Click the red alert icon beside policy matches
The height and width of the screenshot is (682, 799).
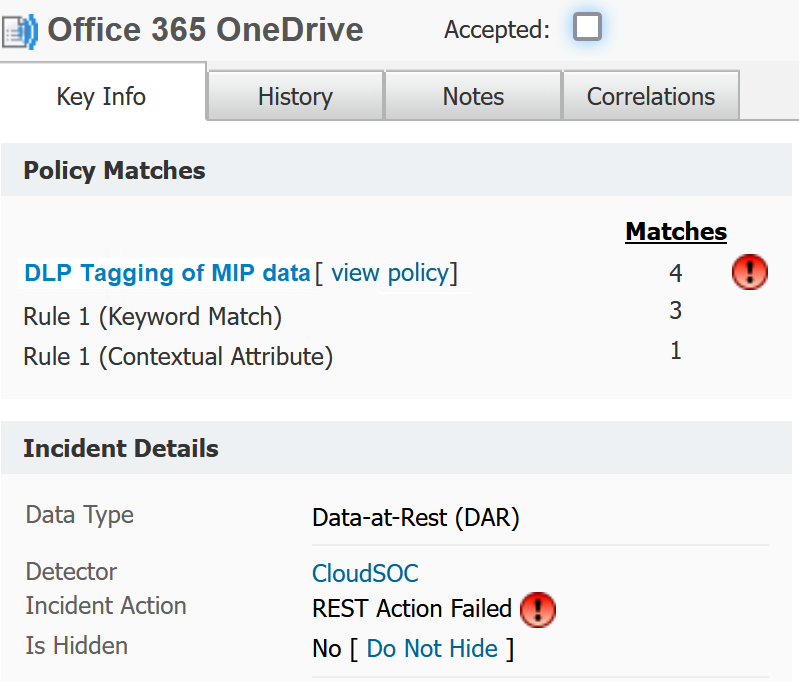750,272
